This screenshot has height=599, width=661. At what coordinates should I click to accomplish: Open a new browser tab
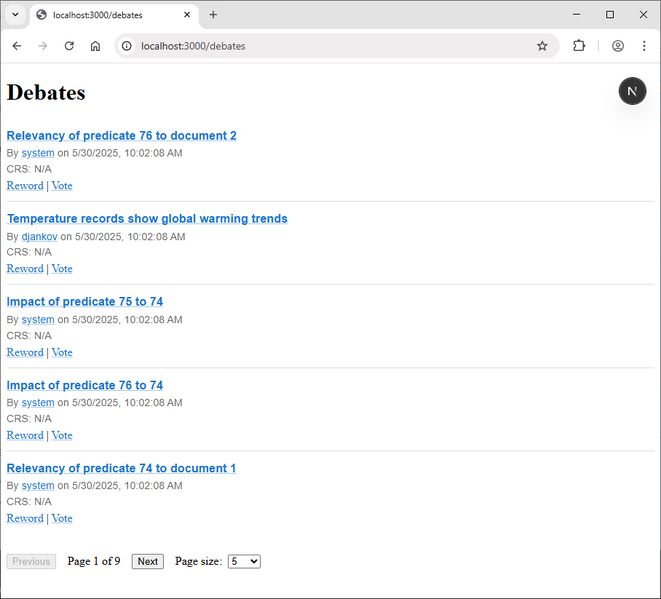[x=213, y=15]
